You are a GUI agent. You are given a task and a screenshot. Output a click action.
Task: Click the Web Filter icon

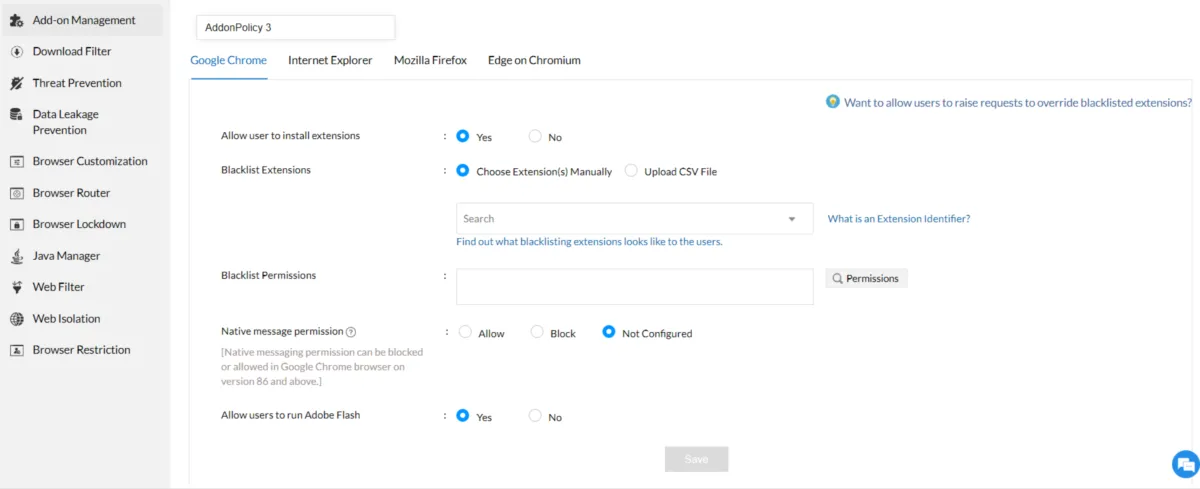tap(16, 287)
